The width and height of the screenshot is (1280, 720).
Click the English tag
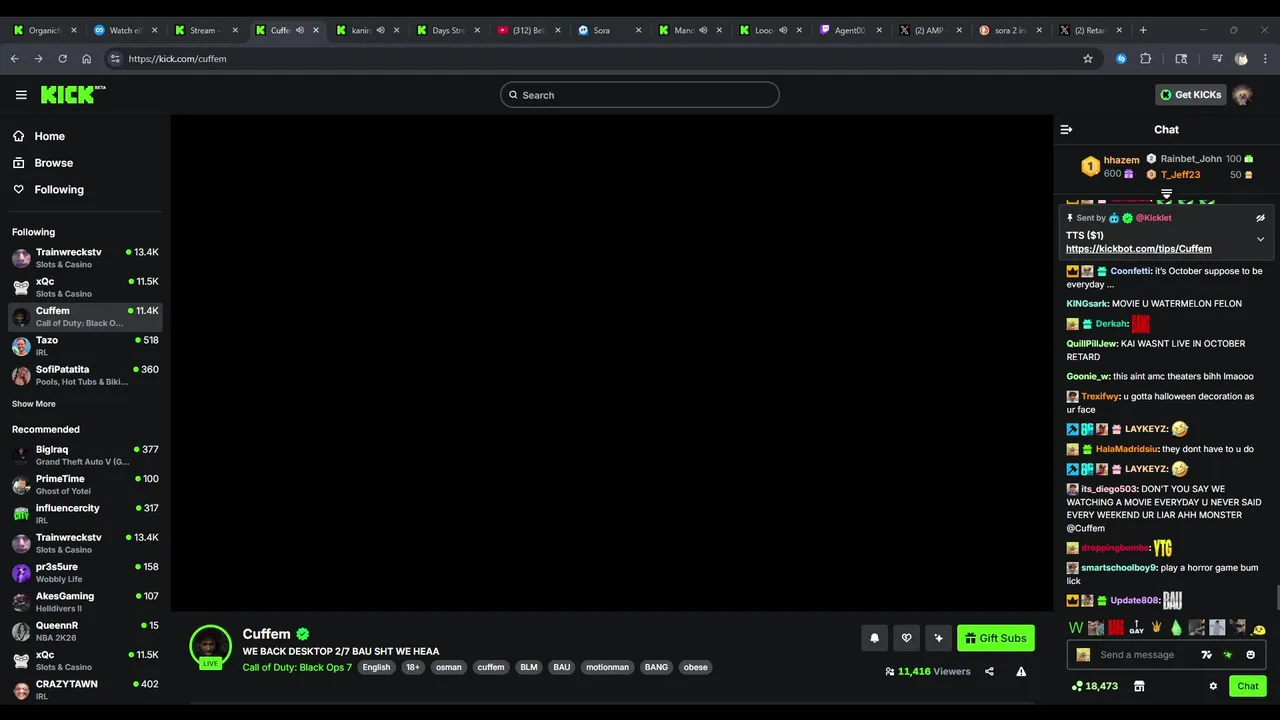point(376,667)
